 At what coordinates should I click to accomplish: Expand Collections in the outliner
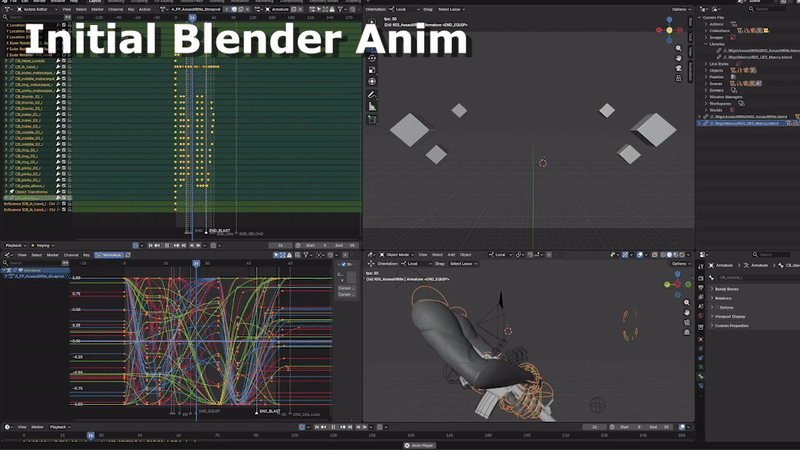click(706, 31)
